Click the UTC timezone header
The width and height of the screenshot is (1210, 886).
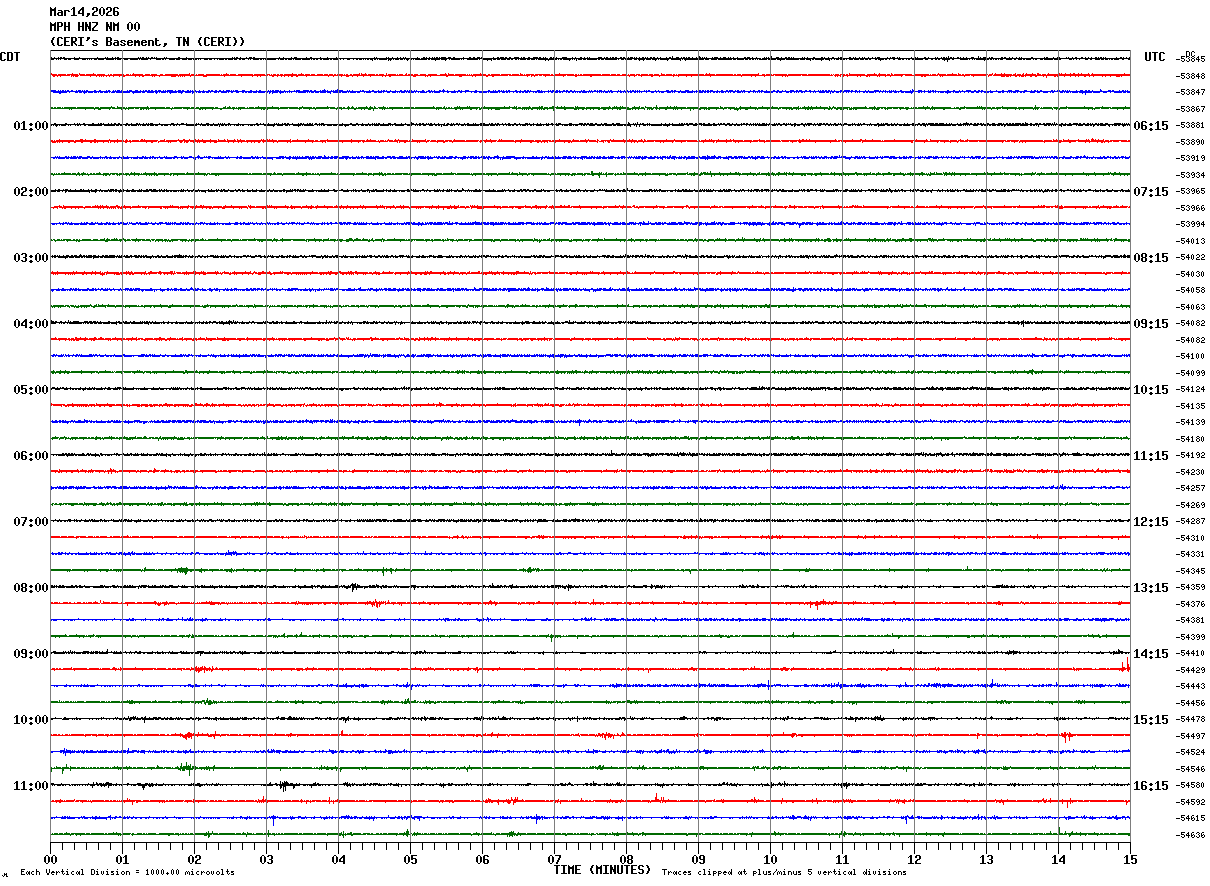point(1155,57)
